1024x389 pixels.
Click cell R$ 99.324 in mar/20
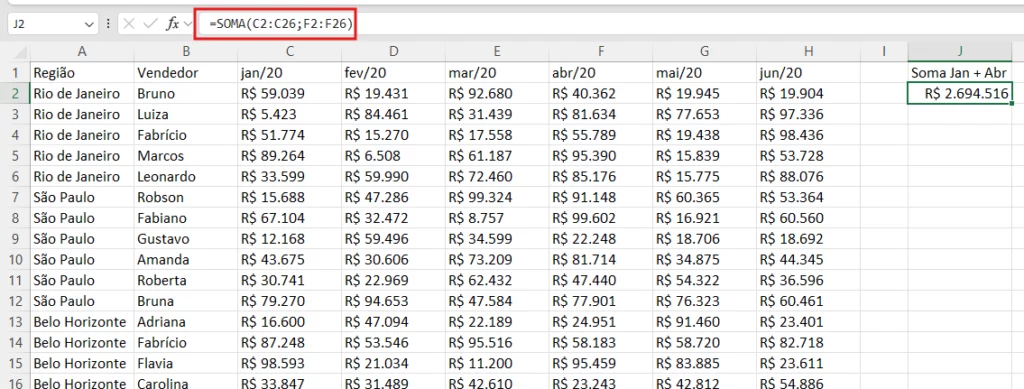[497, 197]
